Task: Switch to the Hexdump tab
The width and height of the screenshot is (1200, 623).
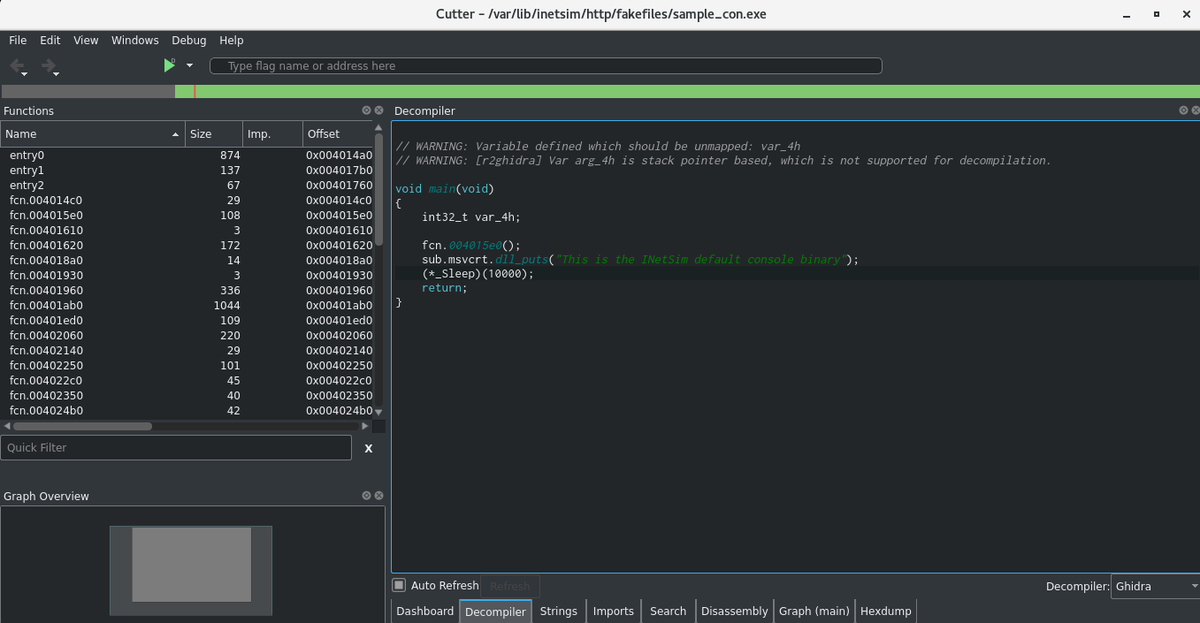Action: 884,611
